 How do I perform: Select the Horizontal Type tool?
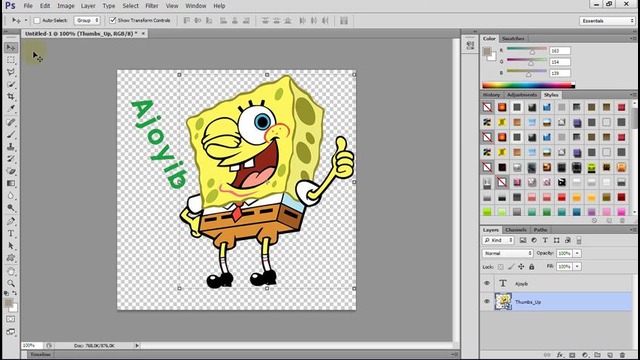pos(11,233)
